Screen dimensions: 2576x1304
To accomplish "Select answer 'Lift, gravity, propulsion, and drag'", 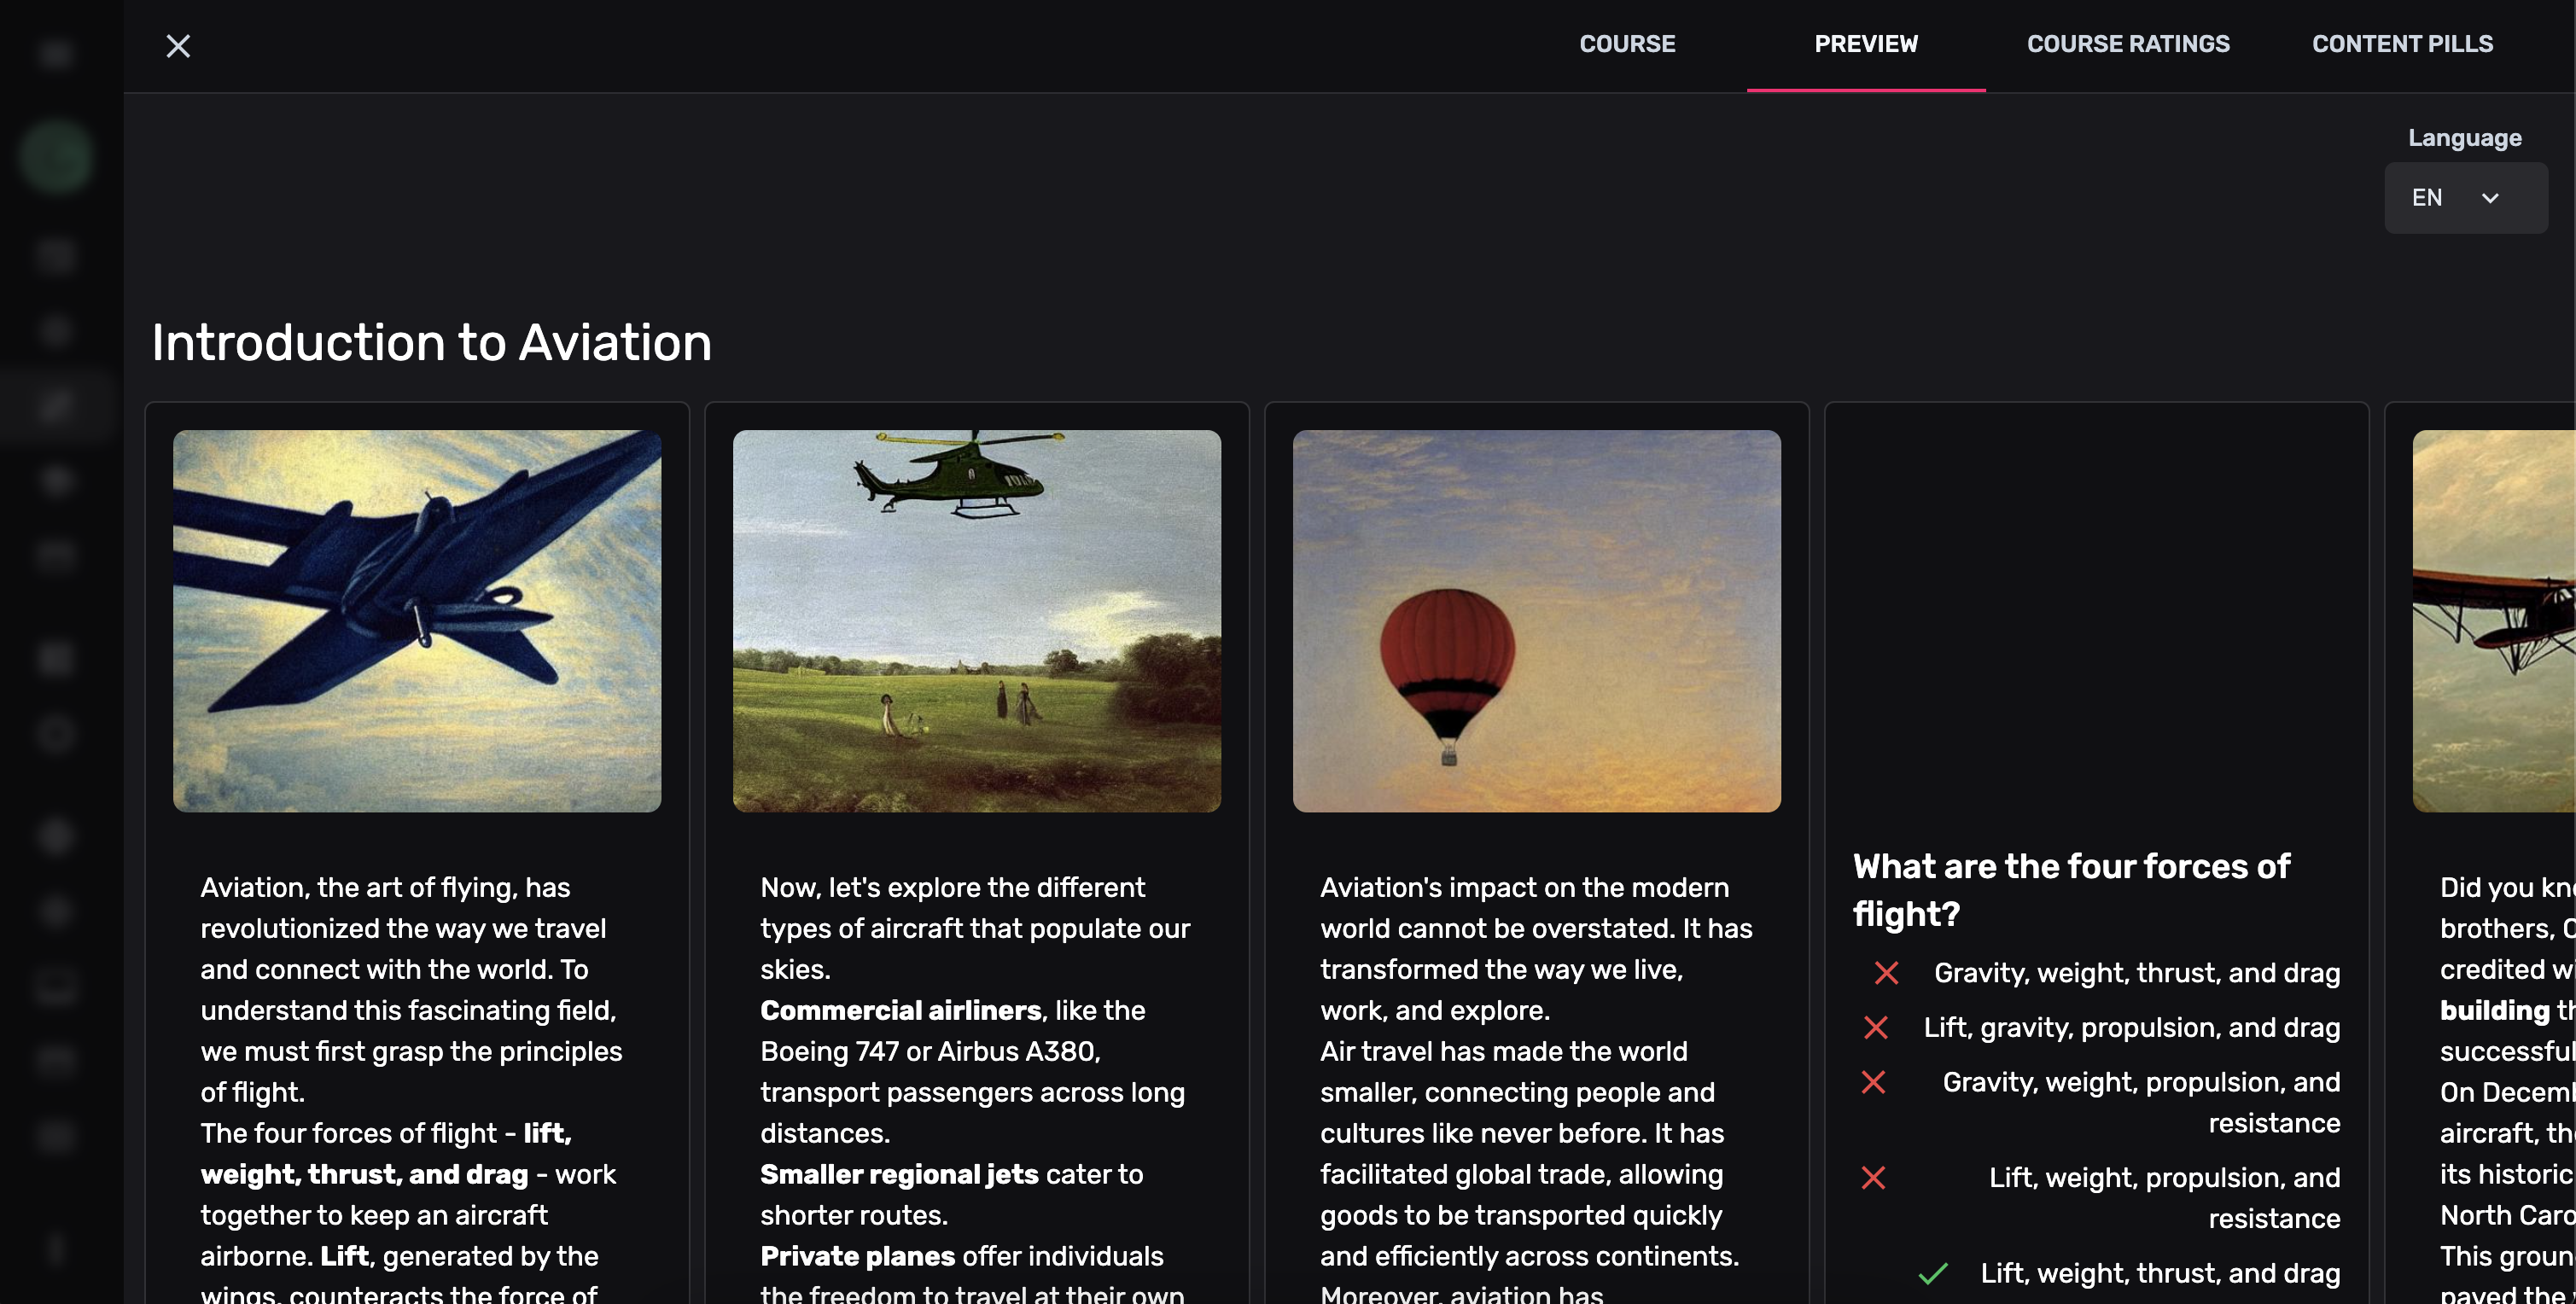I will click(x=2132, y=1027).
